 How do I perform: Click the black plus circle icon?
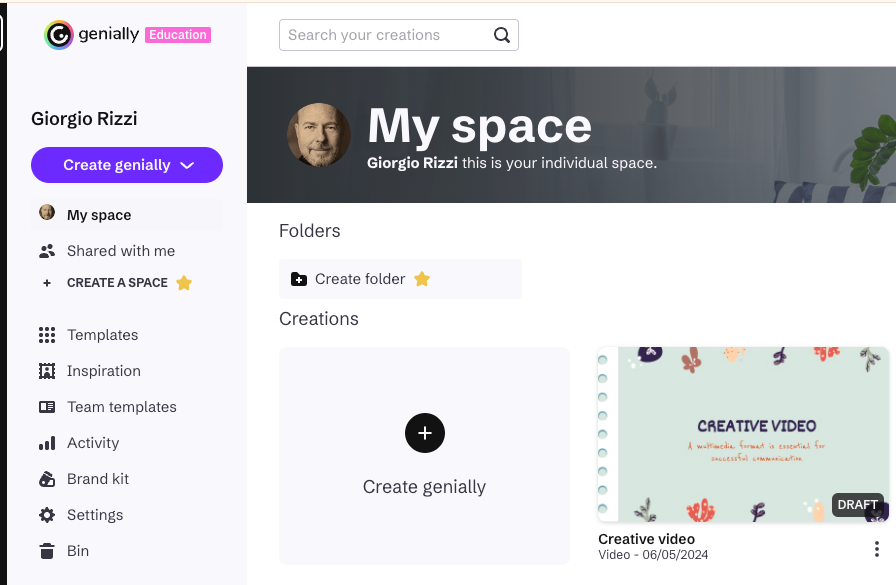pos(425,433)
